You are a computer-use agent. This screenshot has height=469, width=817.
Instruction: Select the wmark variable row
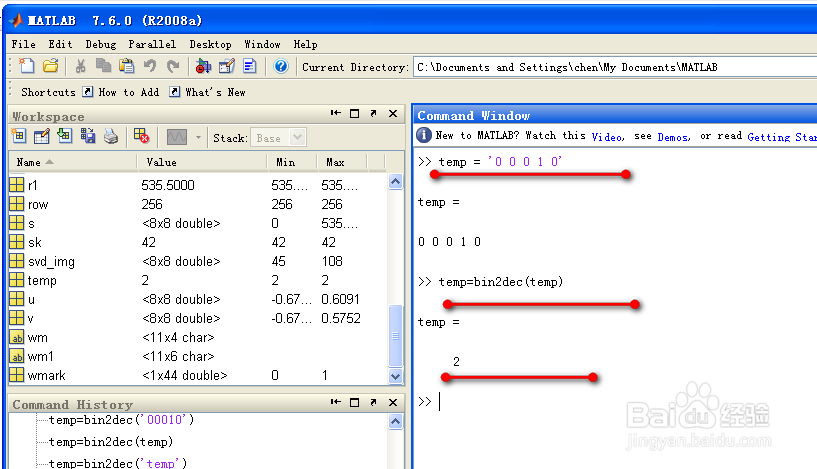click(198, 375)
